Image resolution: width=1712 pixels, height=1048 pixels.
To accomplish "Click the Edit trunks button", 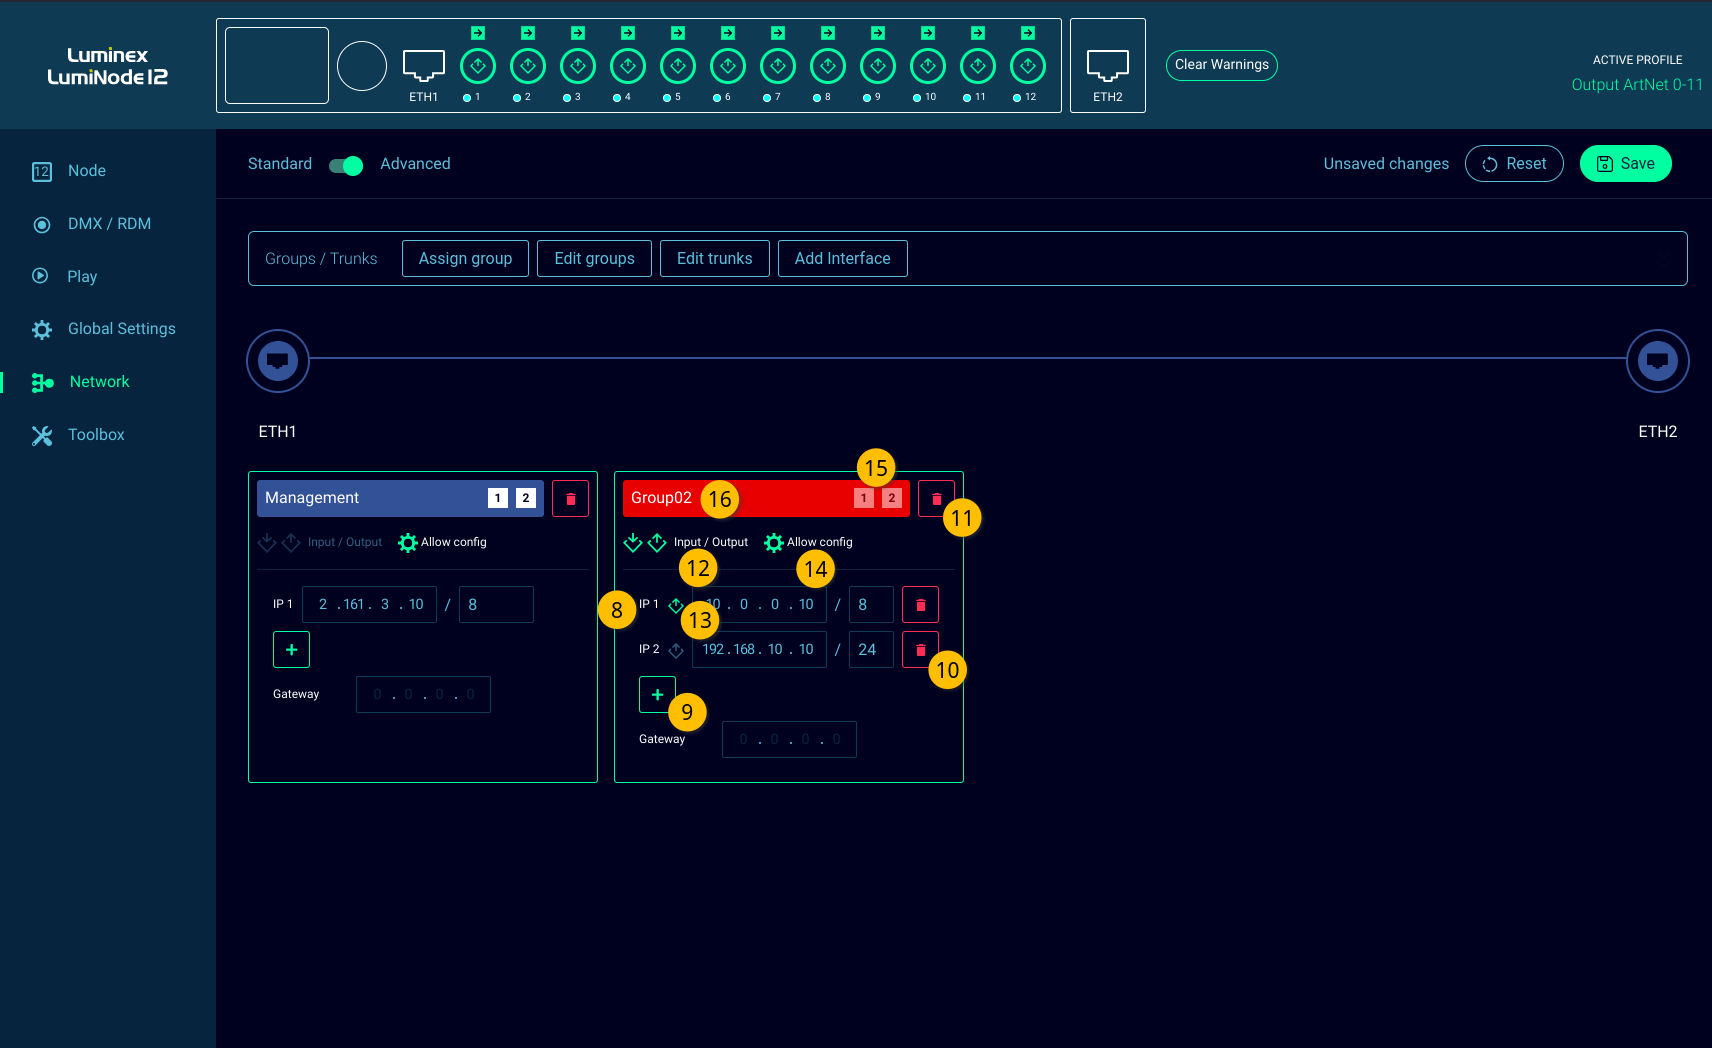I will 714,258.
